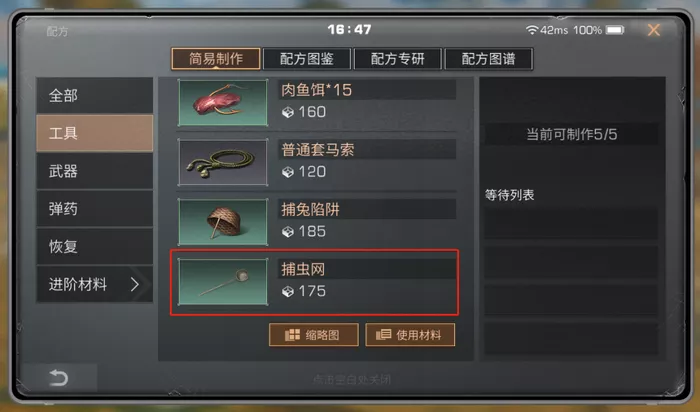Click the first empty 等待列表 queue slot

click(x=571, y=223)
